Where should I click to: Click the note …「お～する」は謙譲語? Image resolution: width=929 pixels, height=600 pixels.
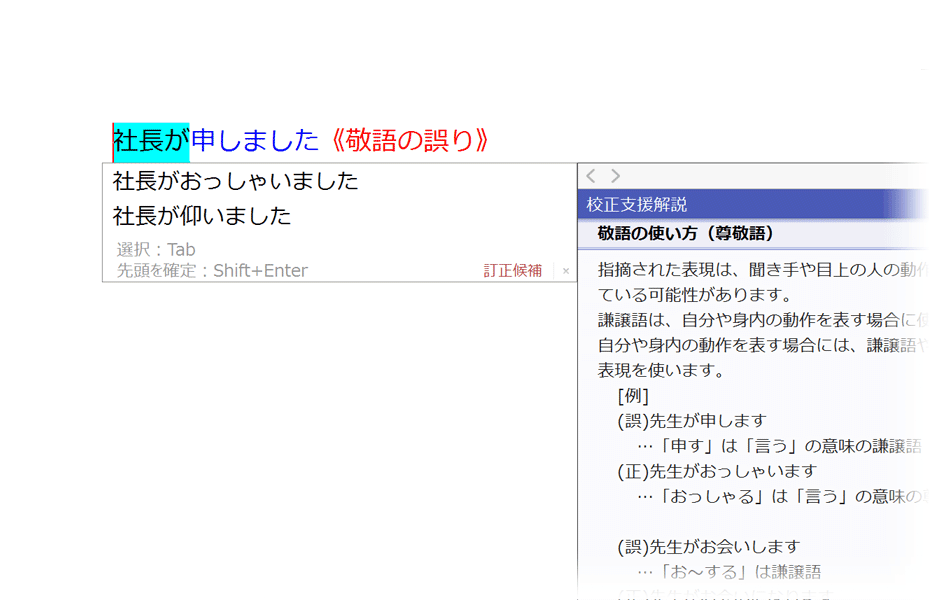click(x=729, y=572)
